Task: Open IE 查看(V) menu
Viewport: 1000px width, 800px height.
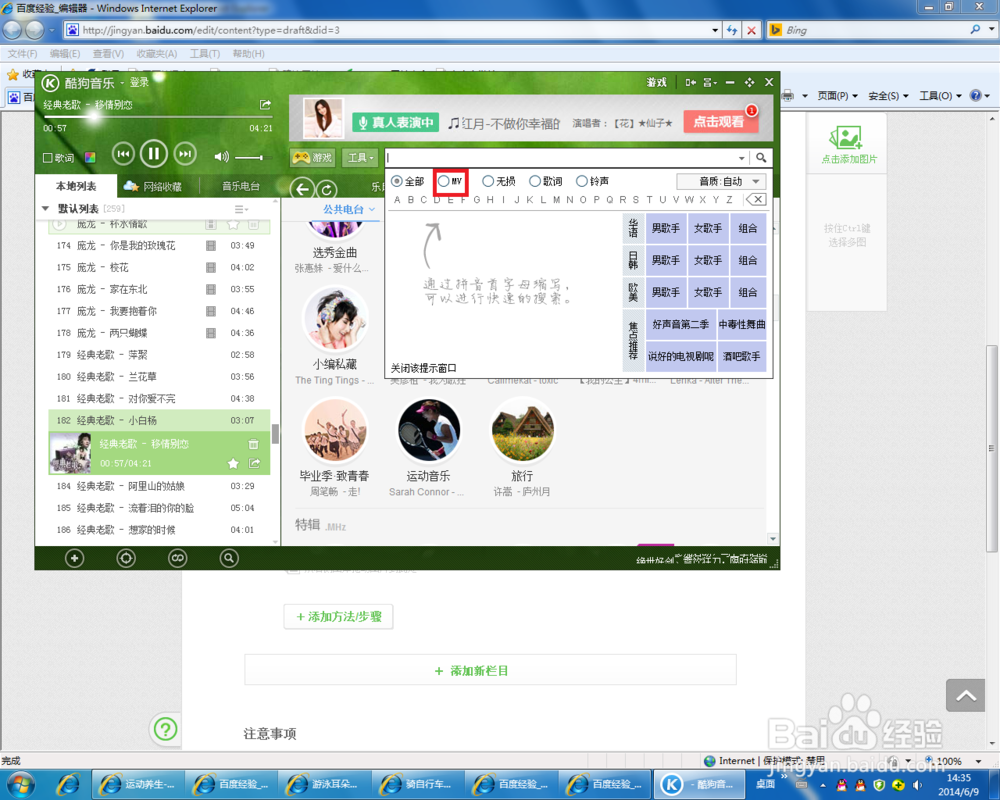Action: (x=108, y=54)
